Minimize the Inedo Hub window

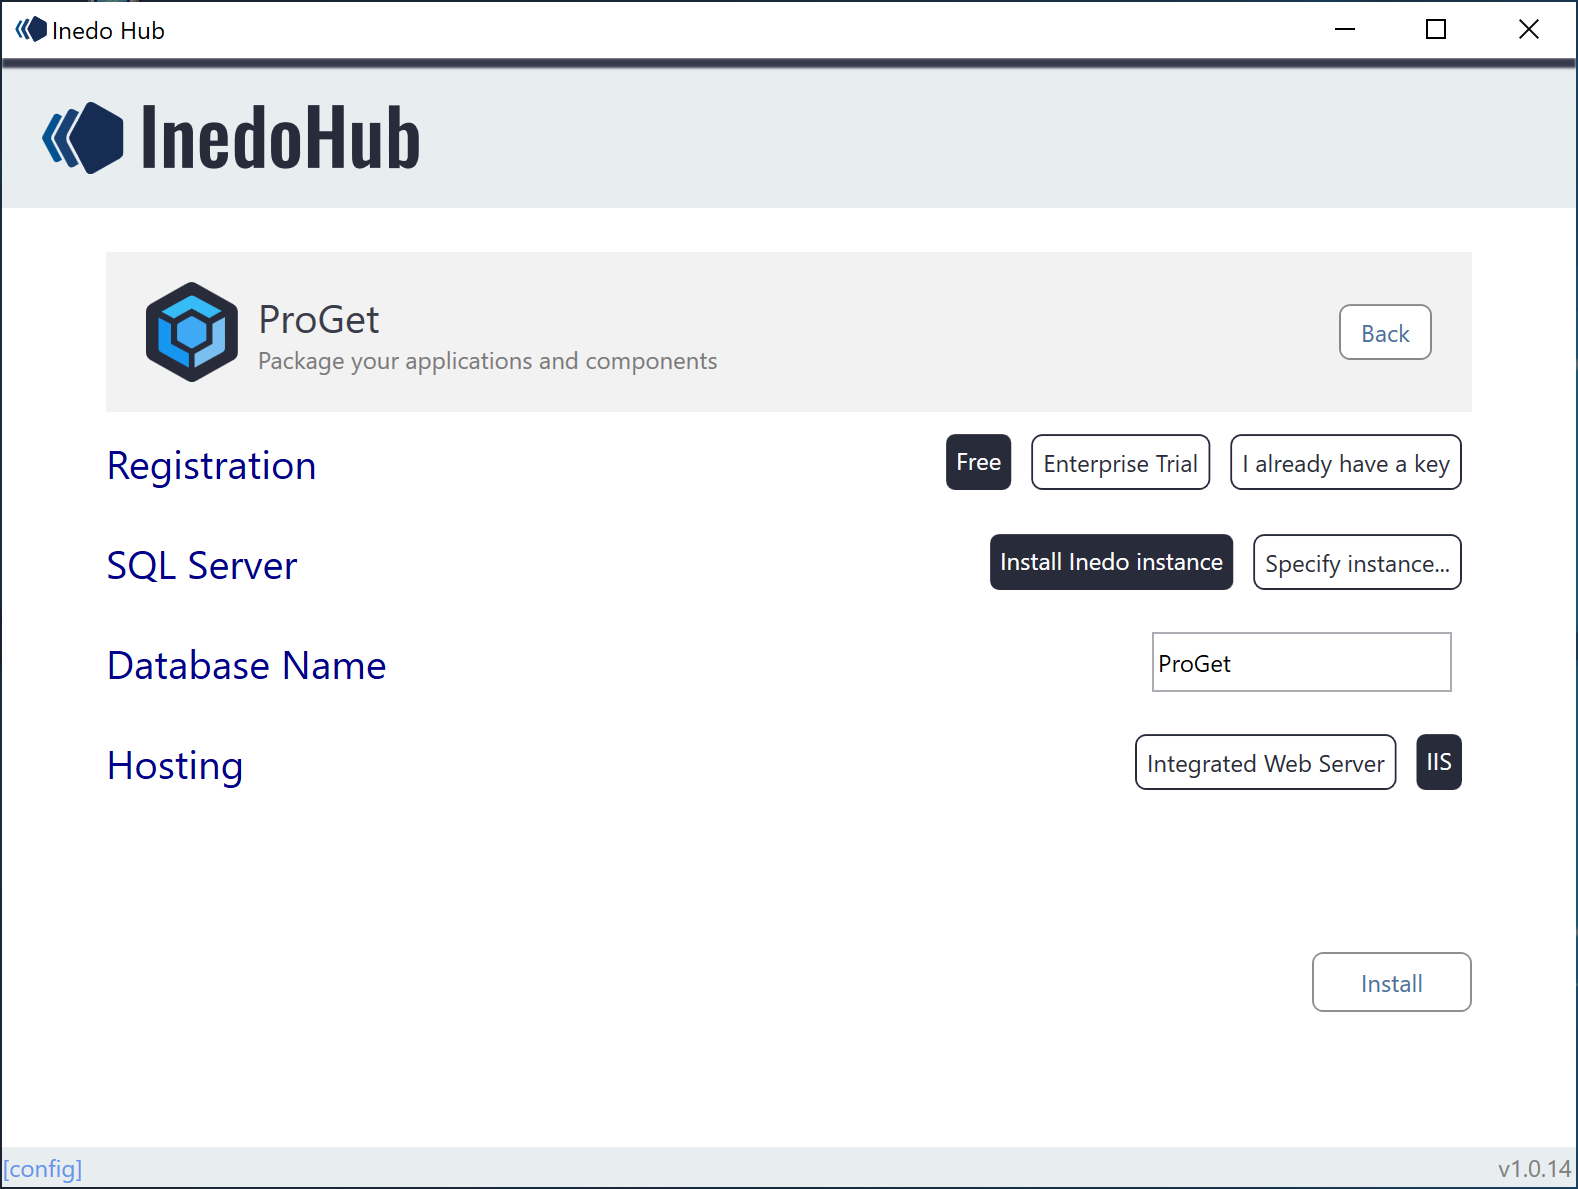(x=1345, y=30)
